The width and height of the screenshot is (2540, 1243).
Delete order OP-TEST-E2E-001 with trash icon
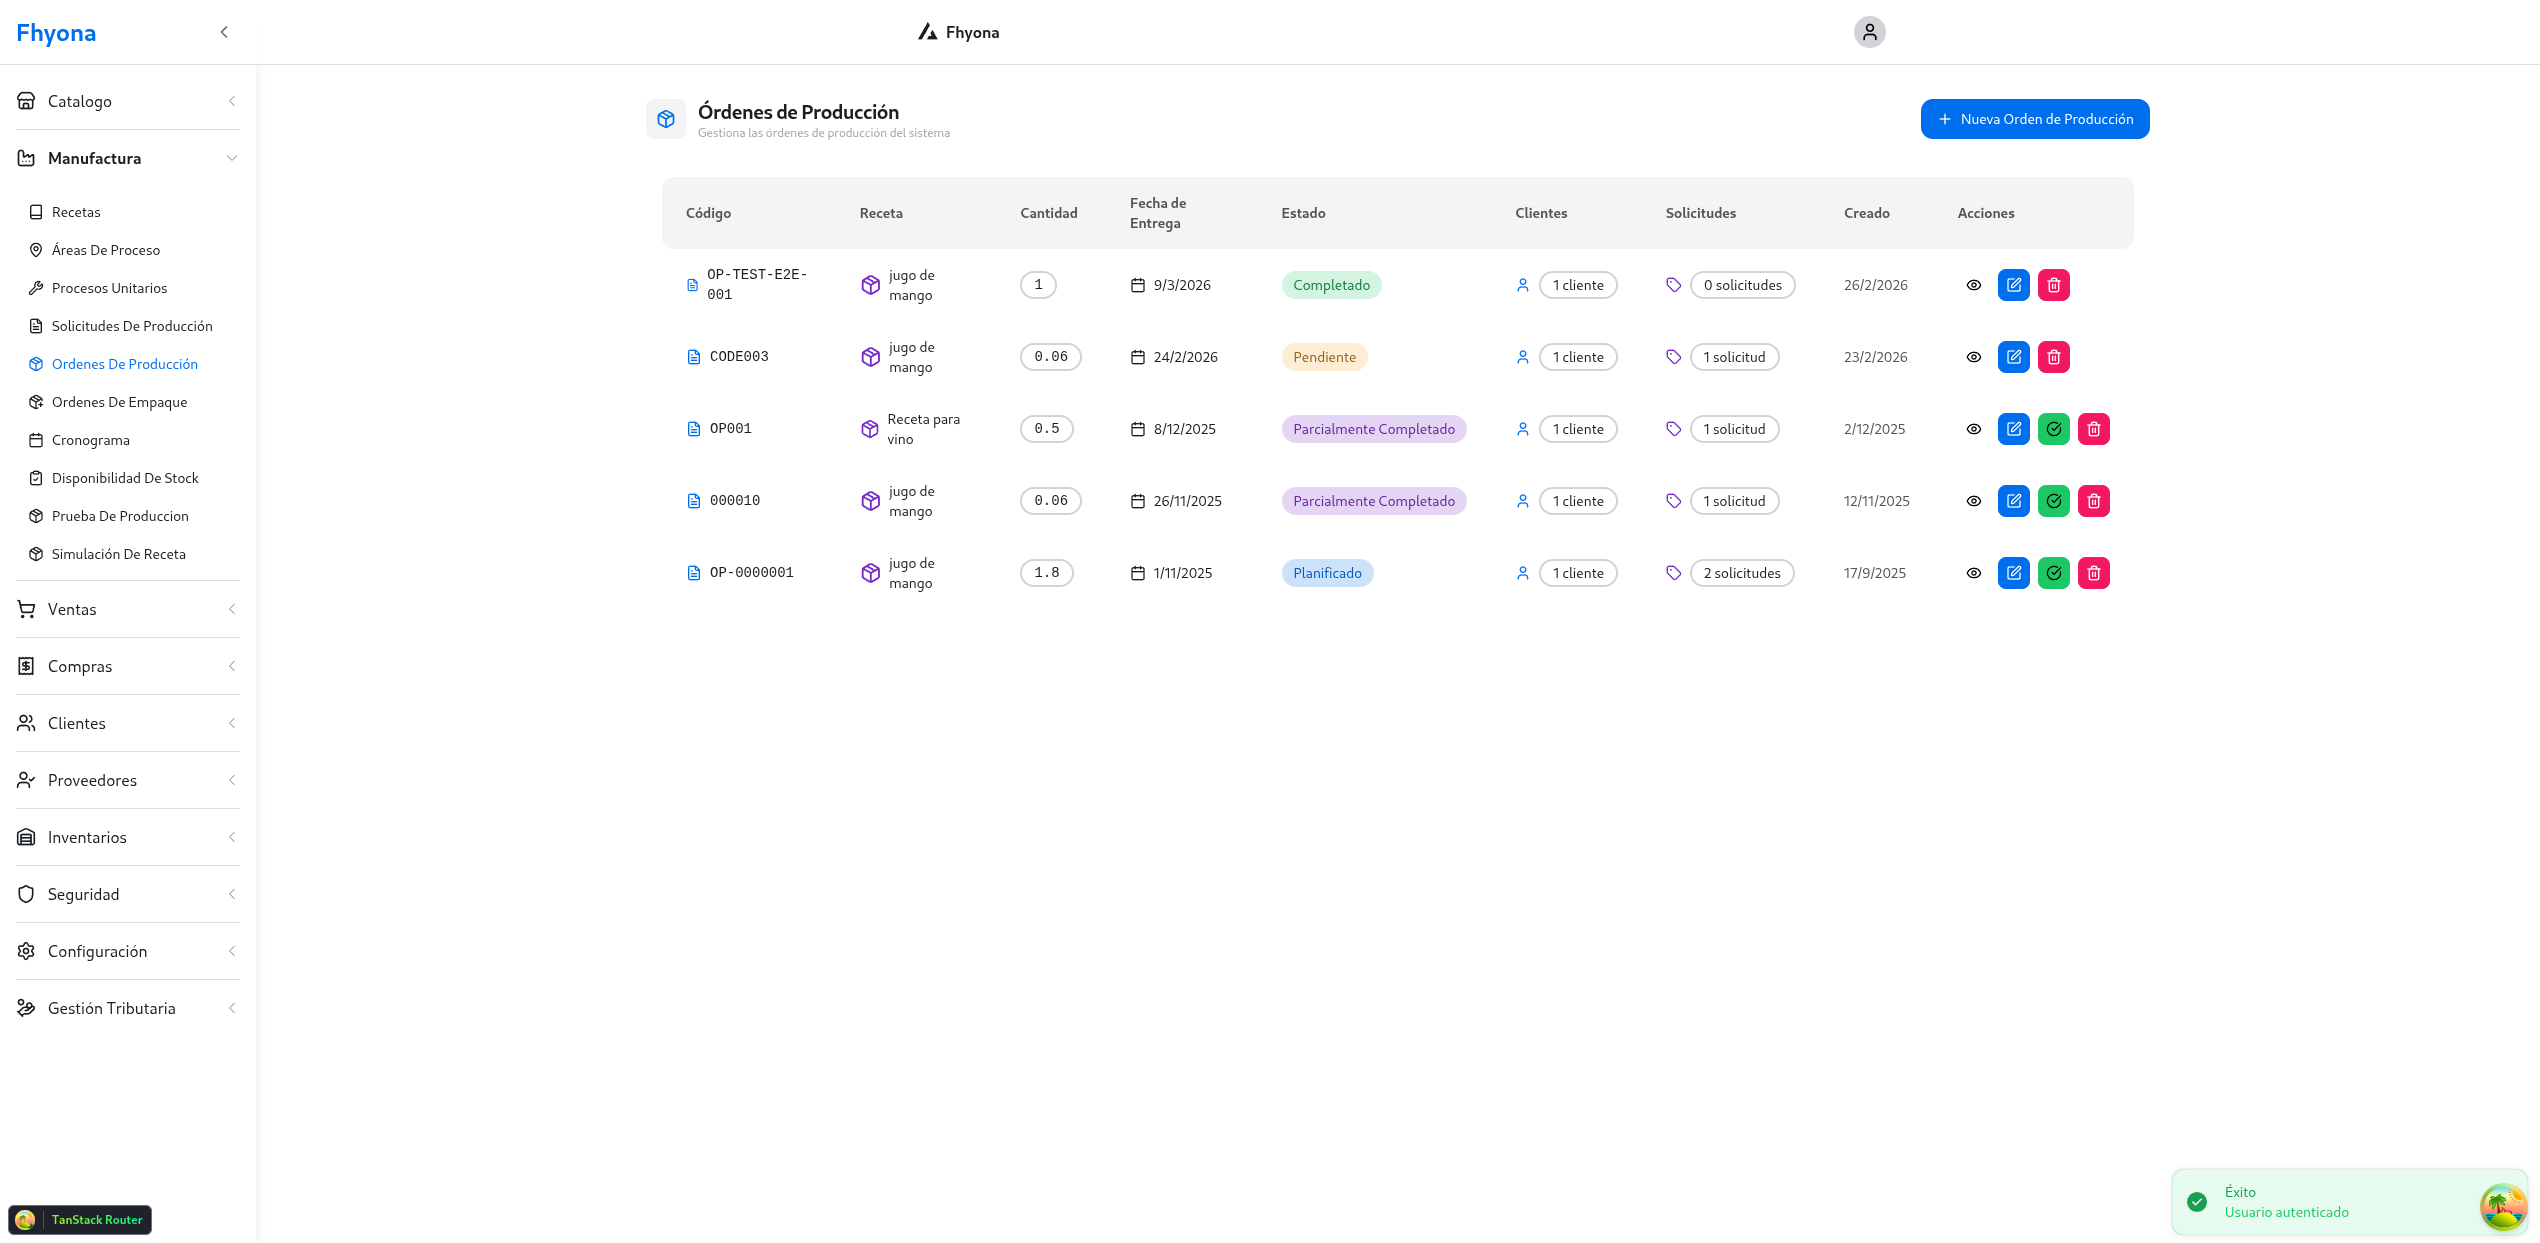tap(2053, 285)
